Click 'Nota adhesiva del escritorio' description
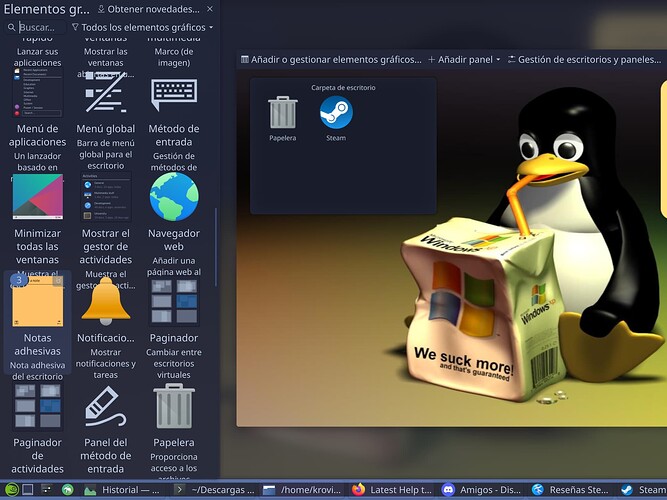The image size is (667, 500). 37,371
